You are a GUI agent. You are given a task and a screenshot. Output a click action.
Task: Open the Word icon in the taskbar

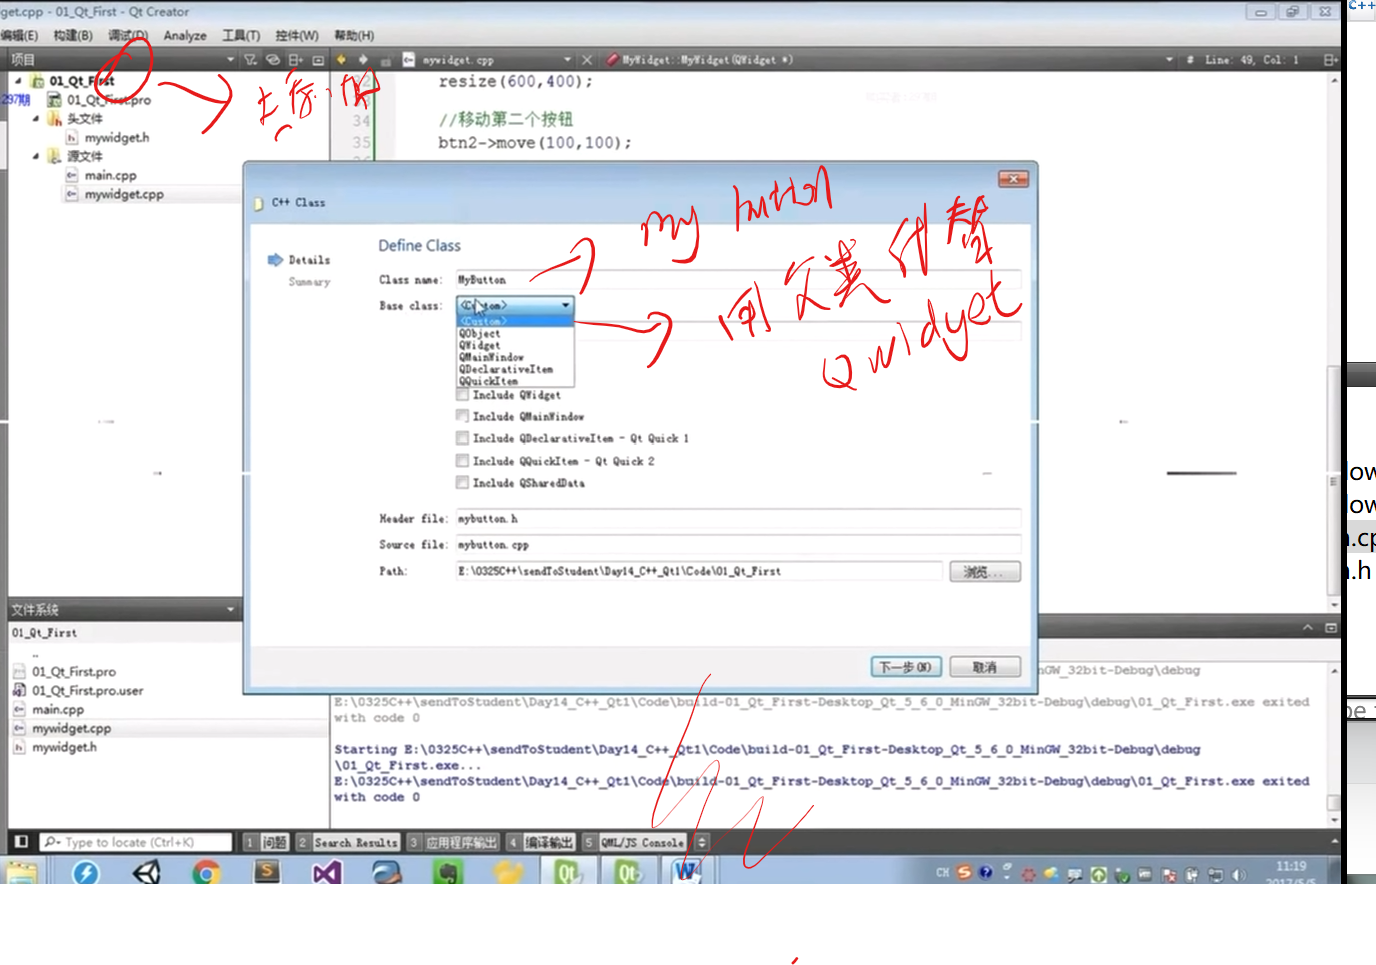click(x=687, y=872)
